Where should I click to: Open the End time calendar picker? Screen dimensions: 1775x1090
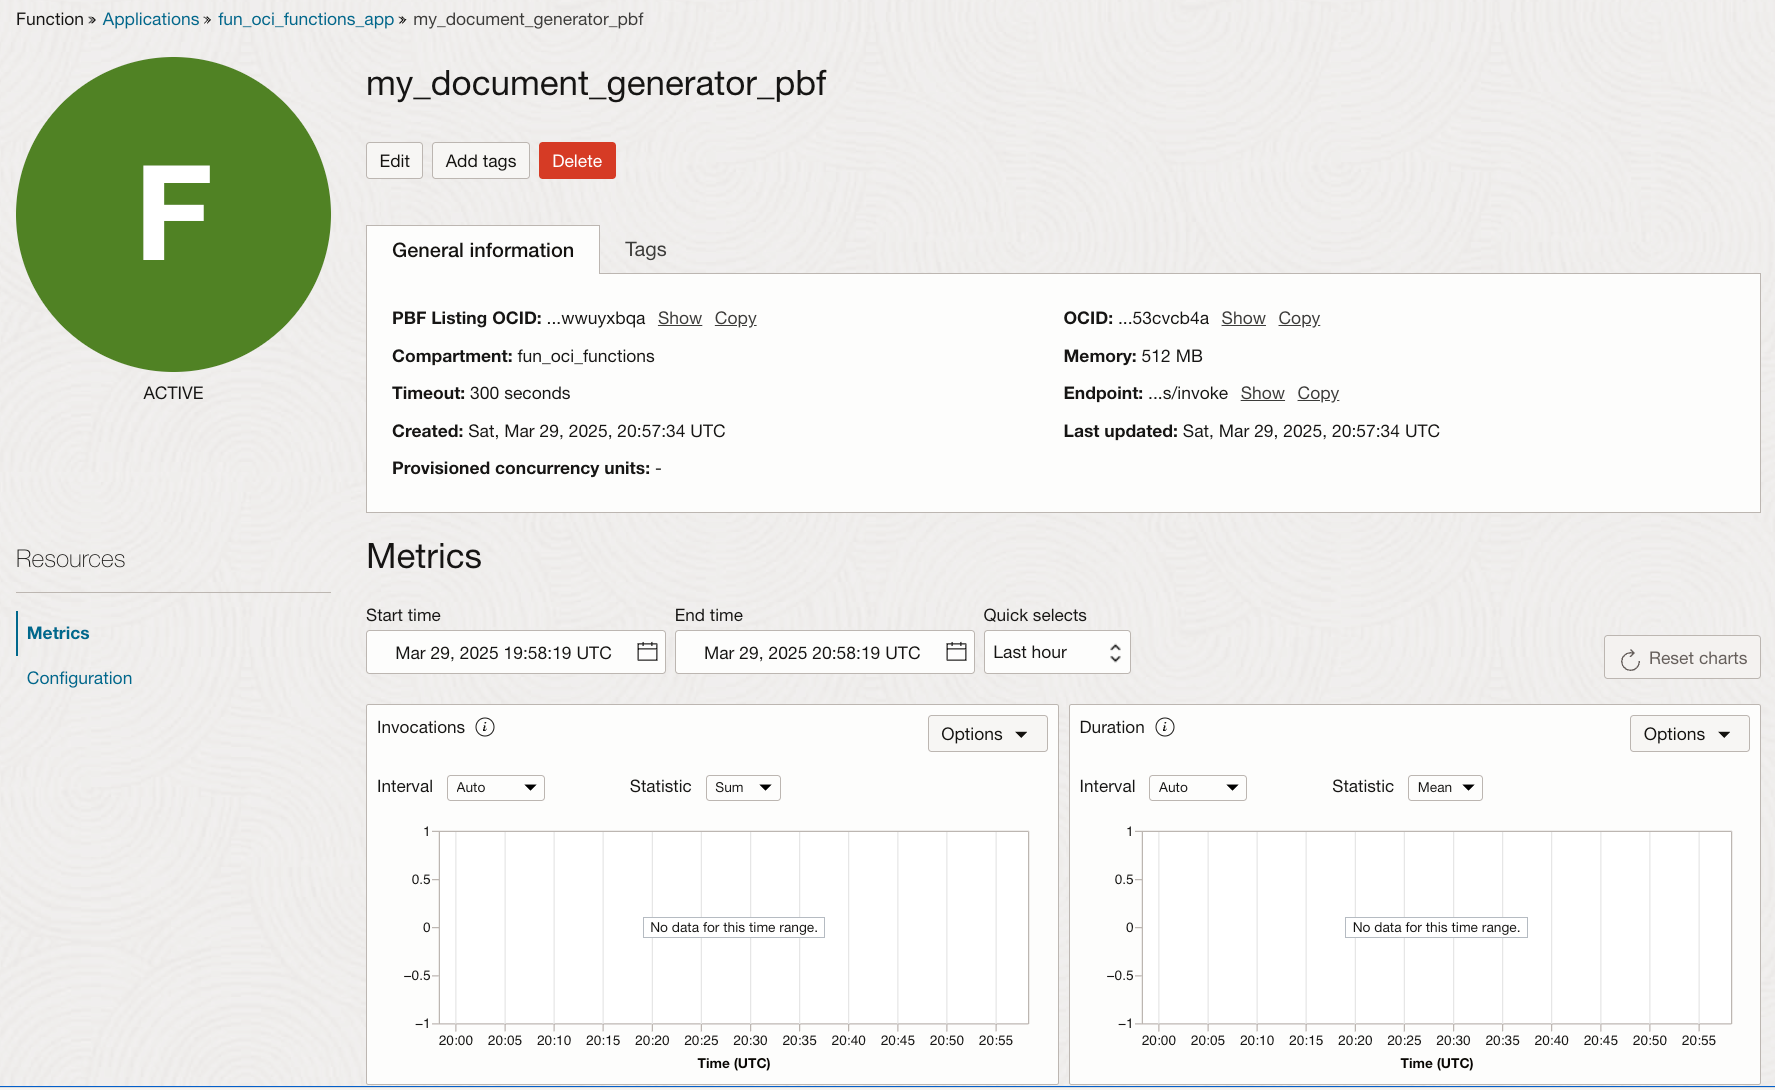pos(956,652)
